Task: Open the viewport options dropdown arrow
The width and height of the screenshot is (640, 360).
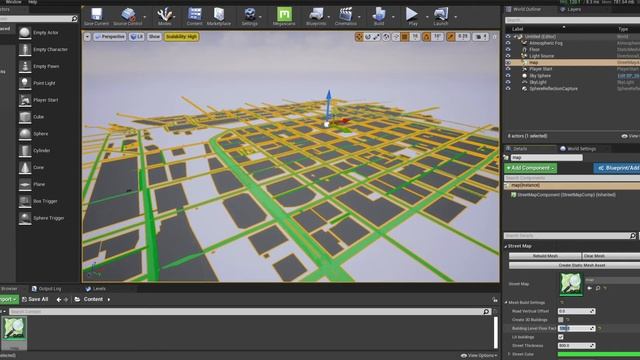Action: (87, 37)
